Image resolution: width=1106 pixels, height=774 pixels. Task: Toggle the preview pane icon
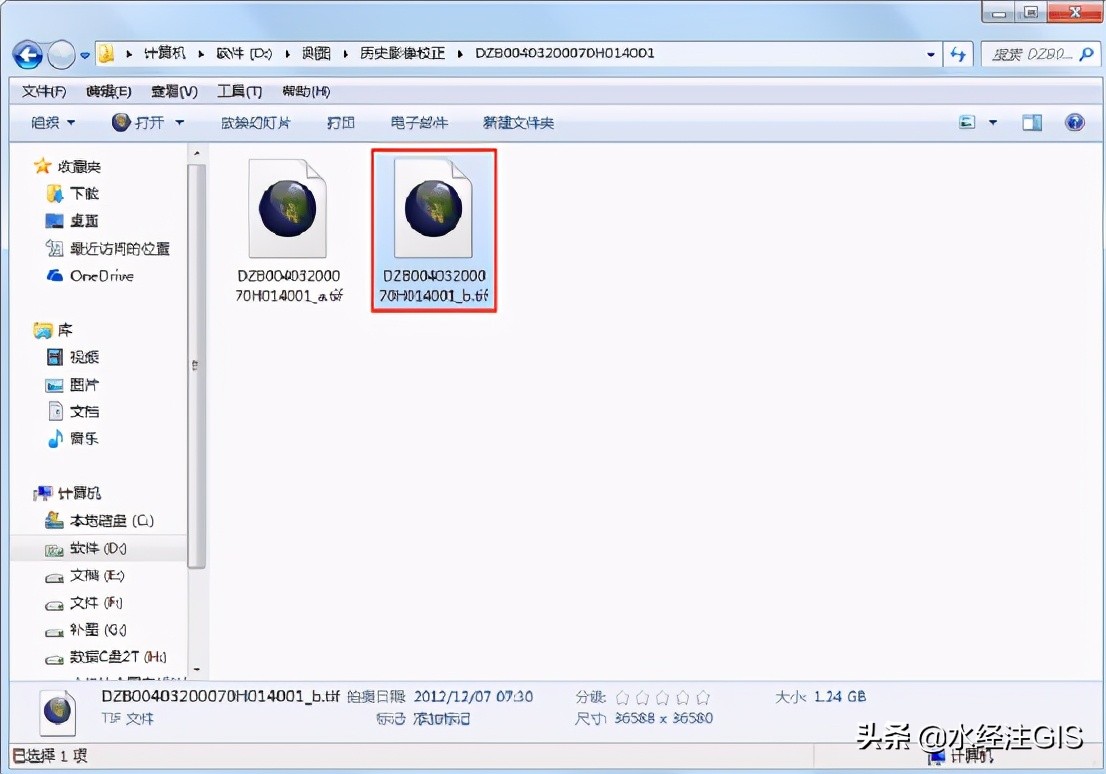click(x=1032, y=123)
